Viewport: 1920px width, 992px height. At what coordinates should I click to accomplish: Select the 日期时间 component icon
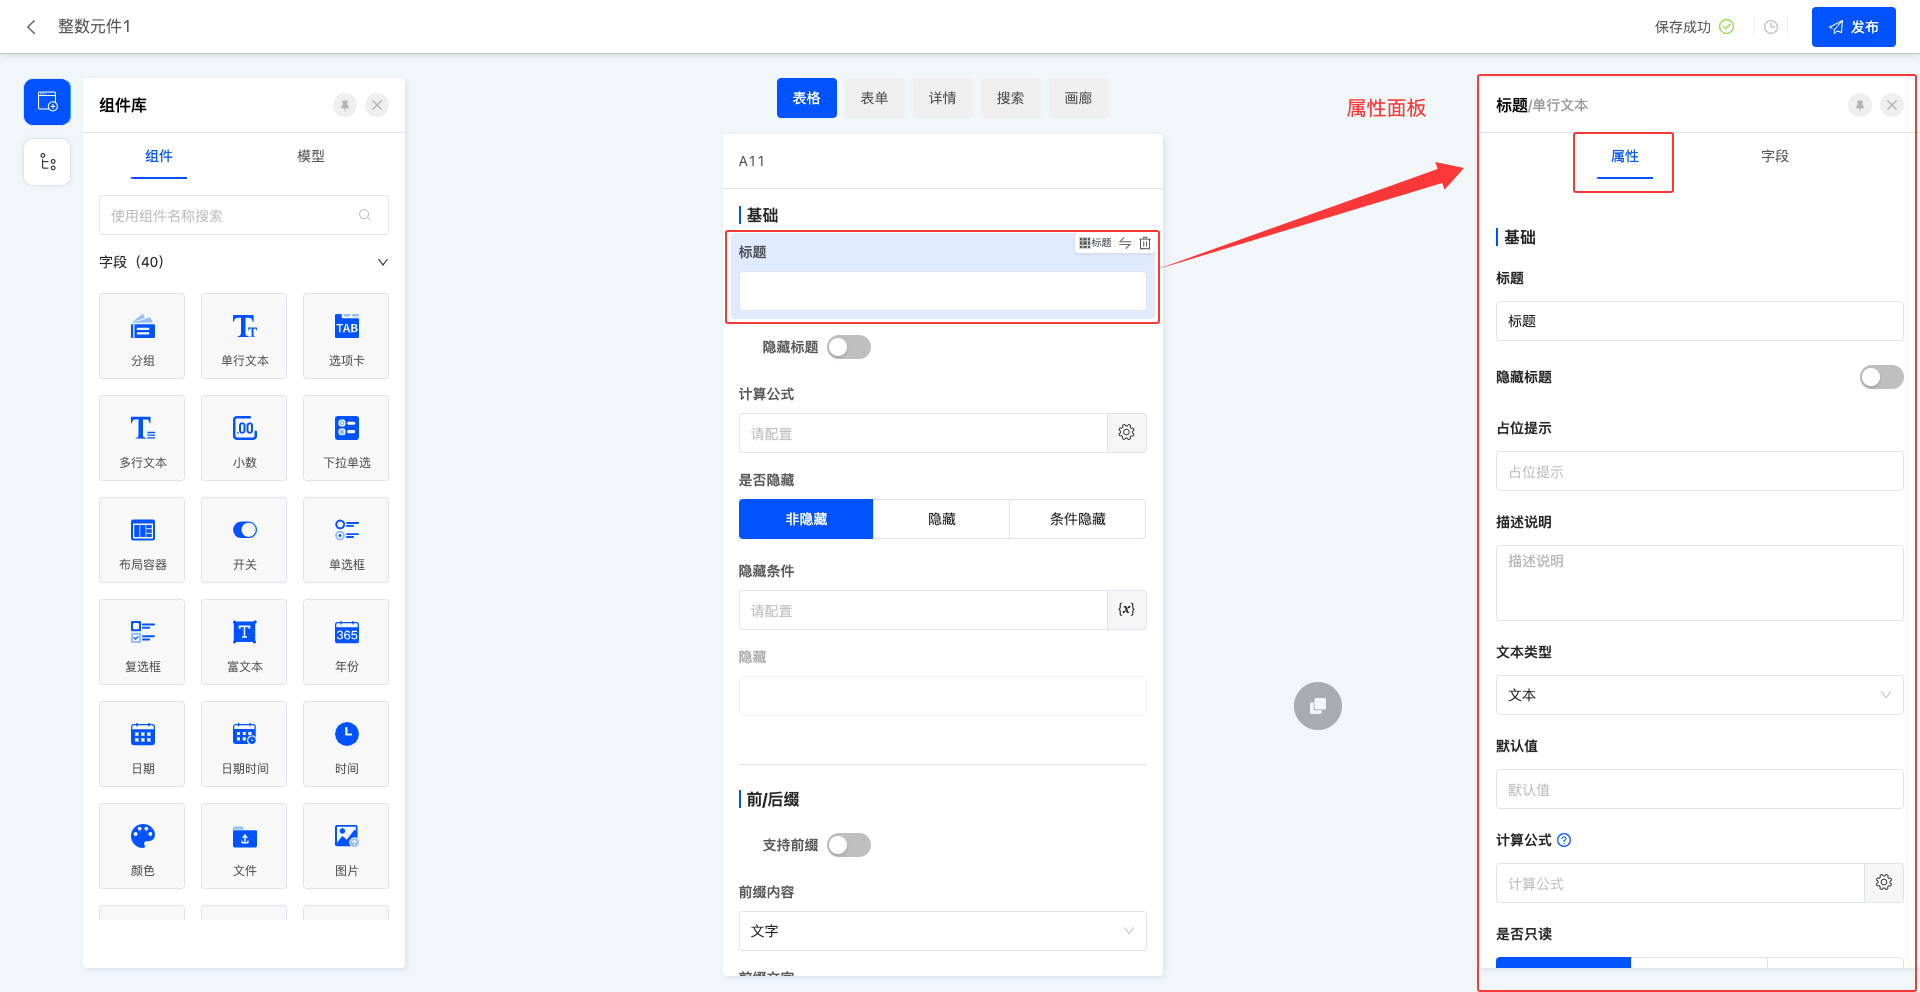pos(244,744)
